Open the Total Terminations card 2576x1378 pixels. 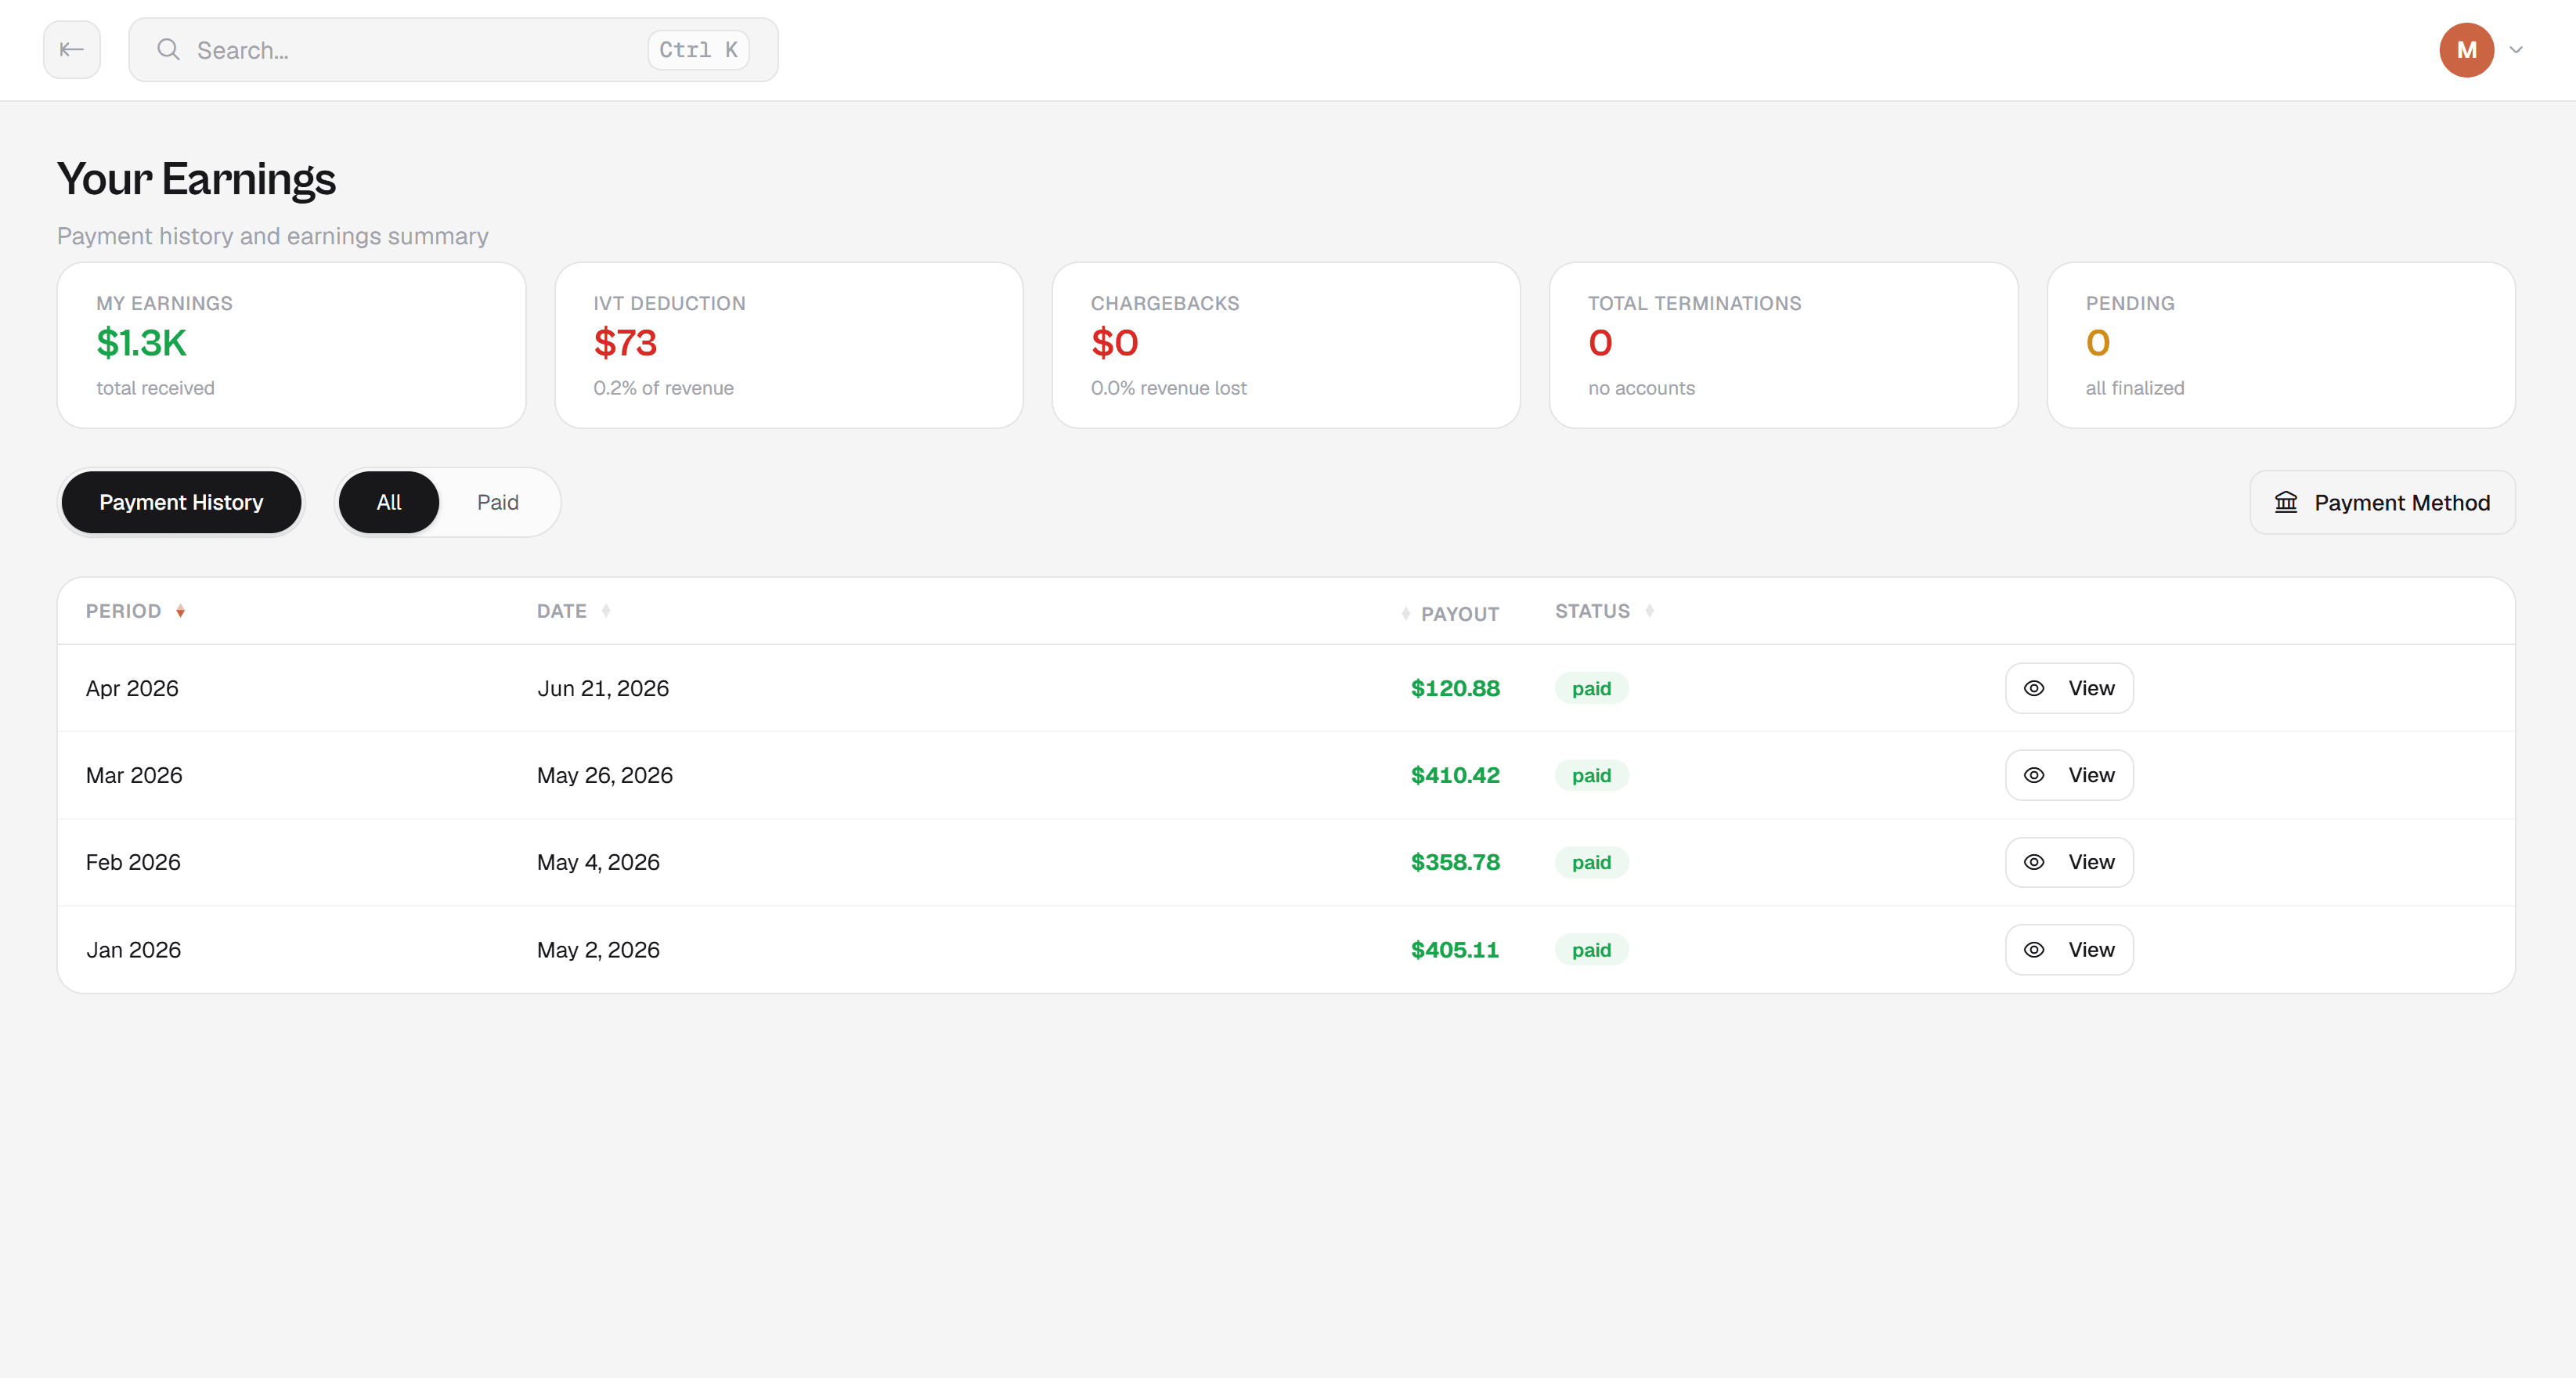pos(1783,345)
